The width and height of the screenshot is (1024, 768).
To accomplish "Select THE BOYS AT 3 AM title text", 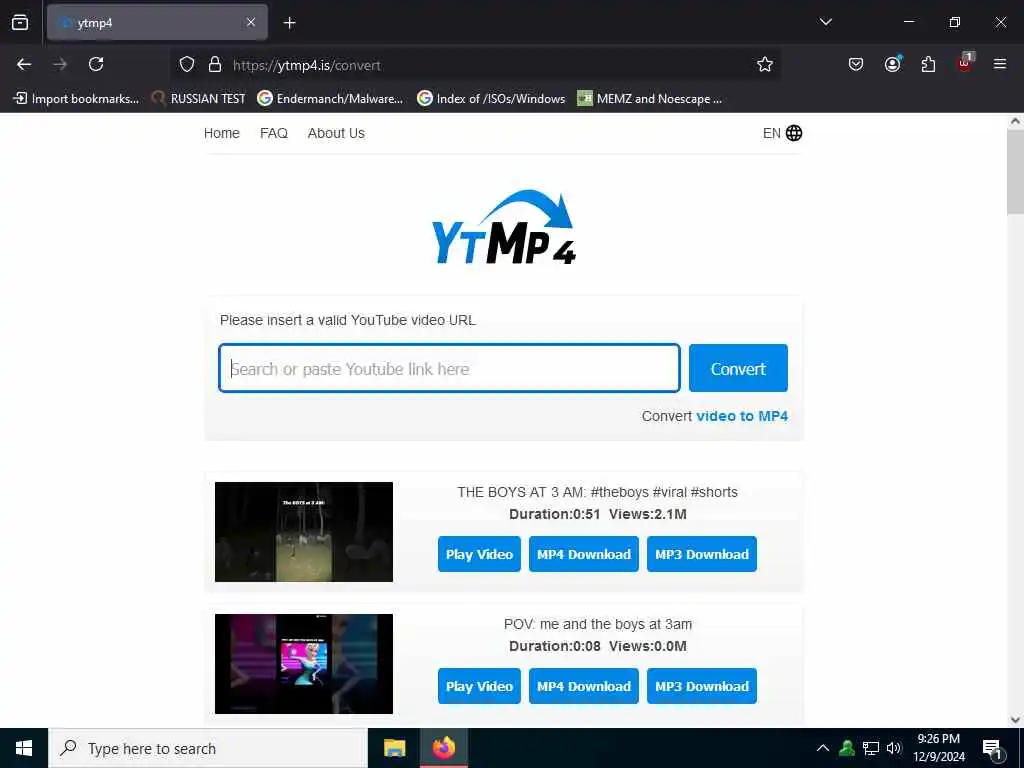I will click(x=598, y=492).
